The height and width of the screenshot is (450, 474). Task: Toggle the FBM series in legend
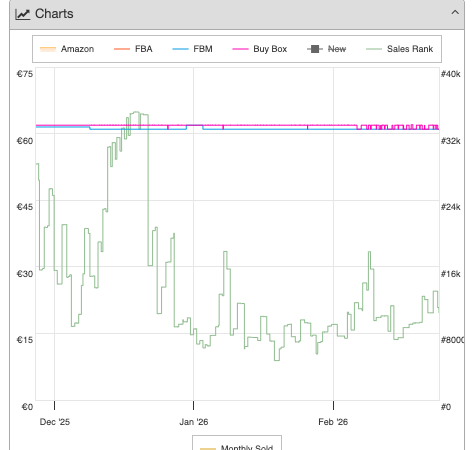192,49
